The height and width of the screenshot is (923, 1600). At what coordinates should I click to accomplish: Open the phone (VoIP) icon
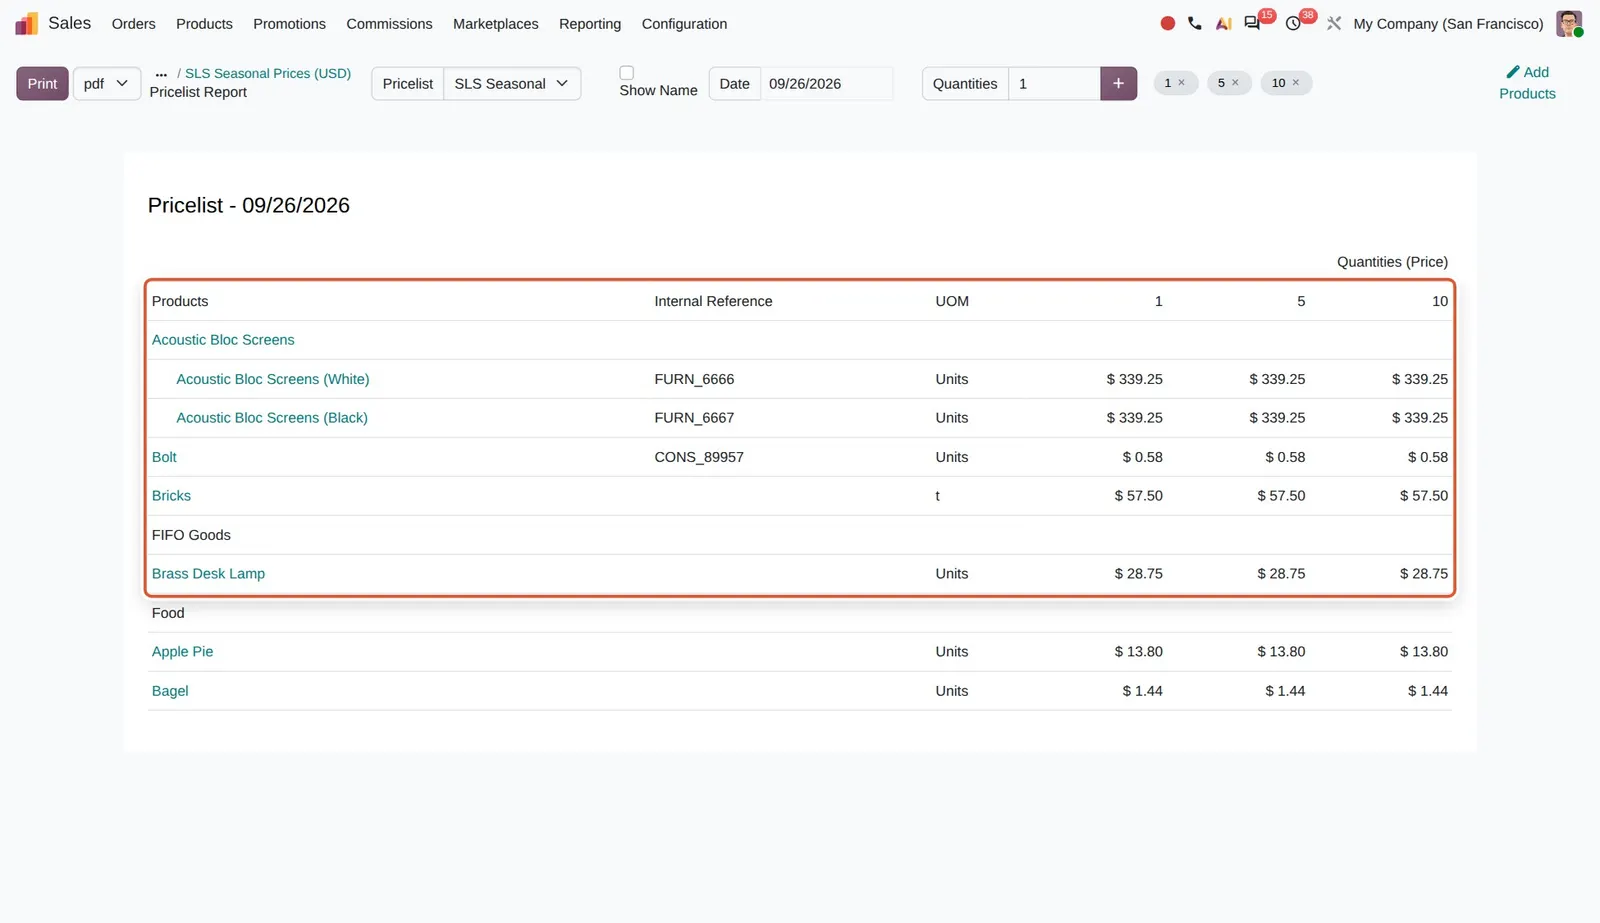(x=1195, y=23)
